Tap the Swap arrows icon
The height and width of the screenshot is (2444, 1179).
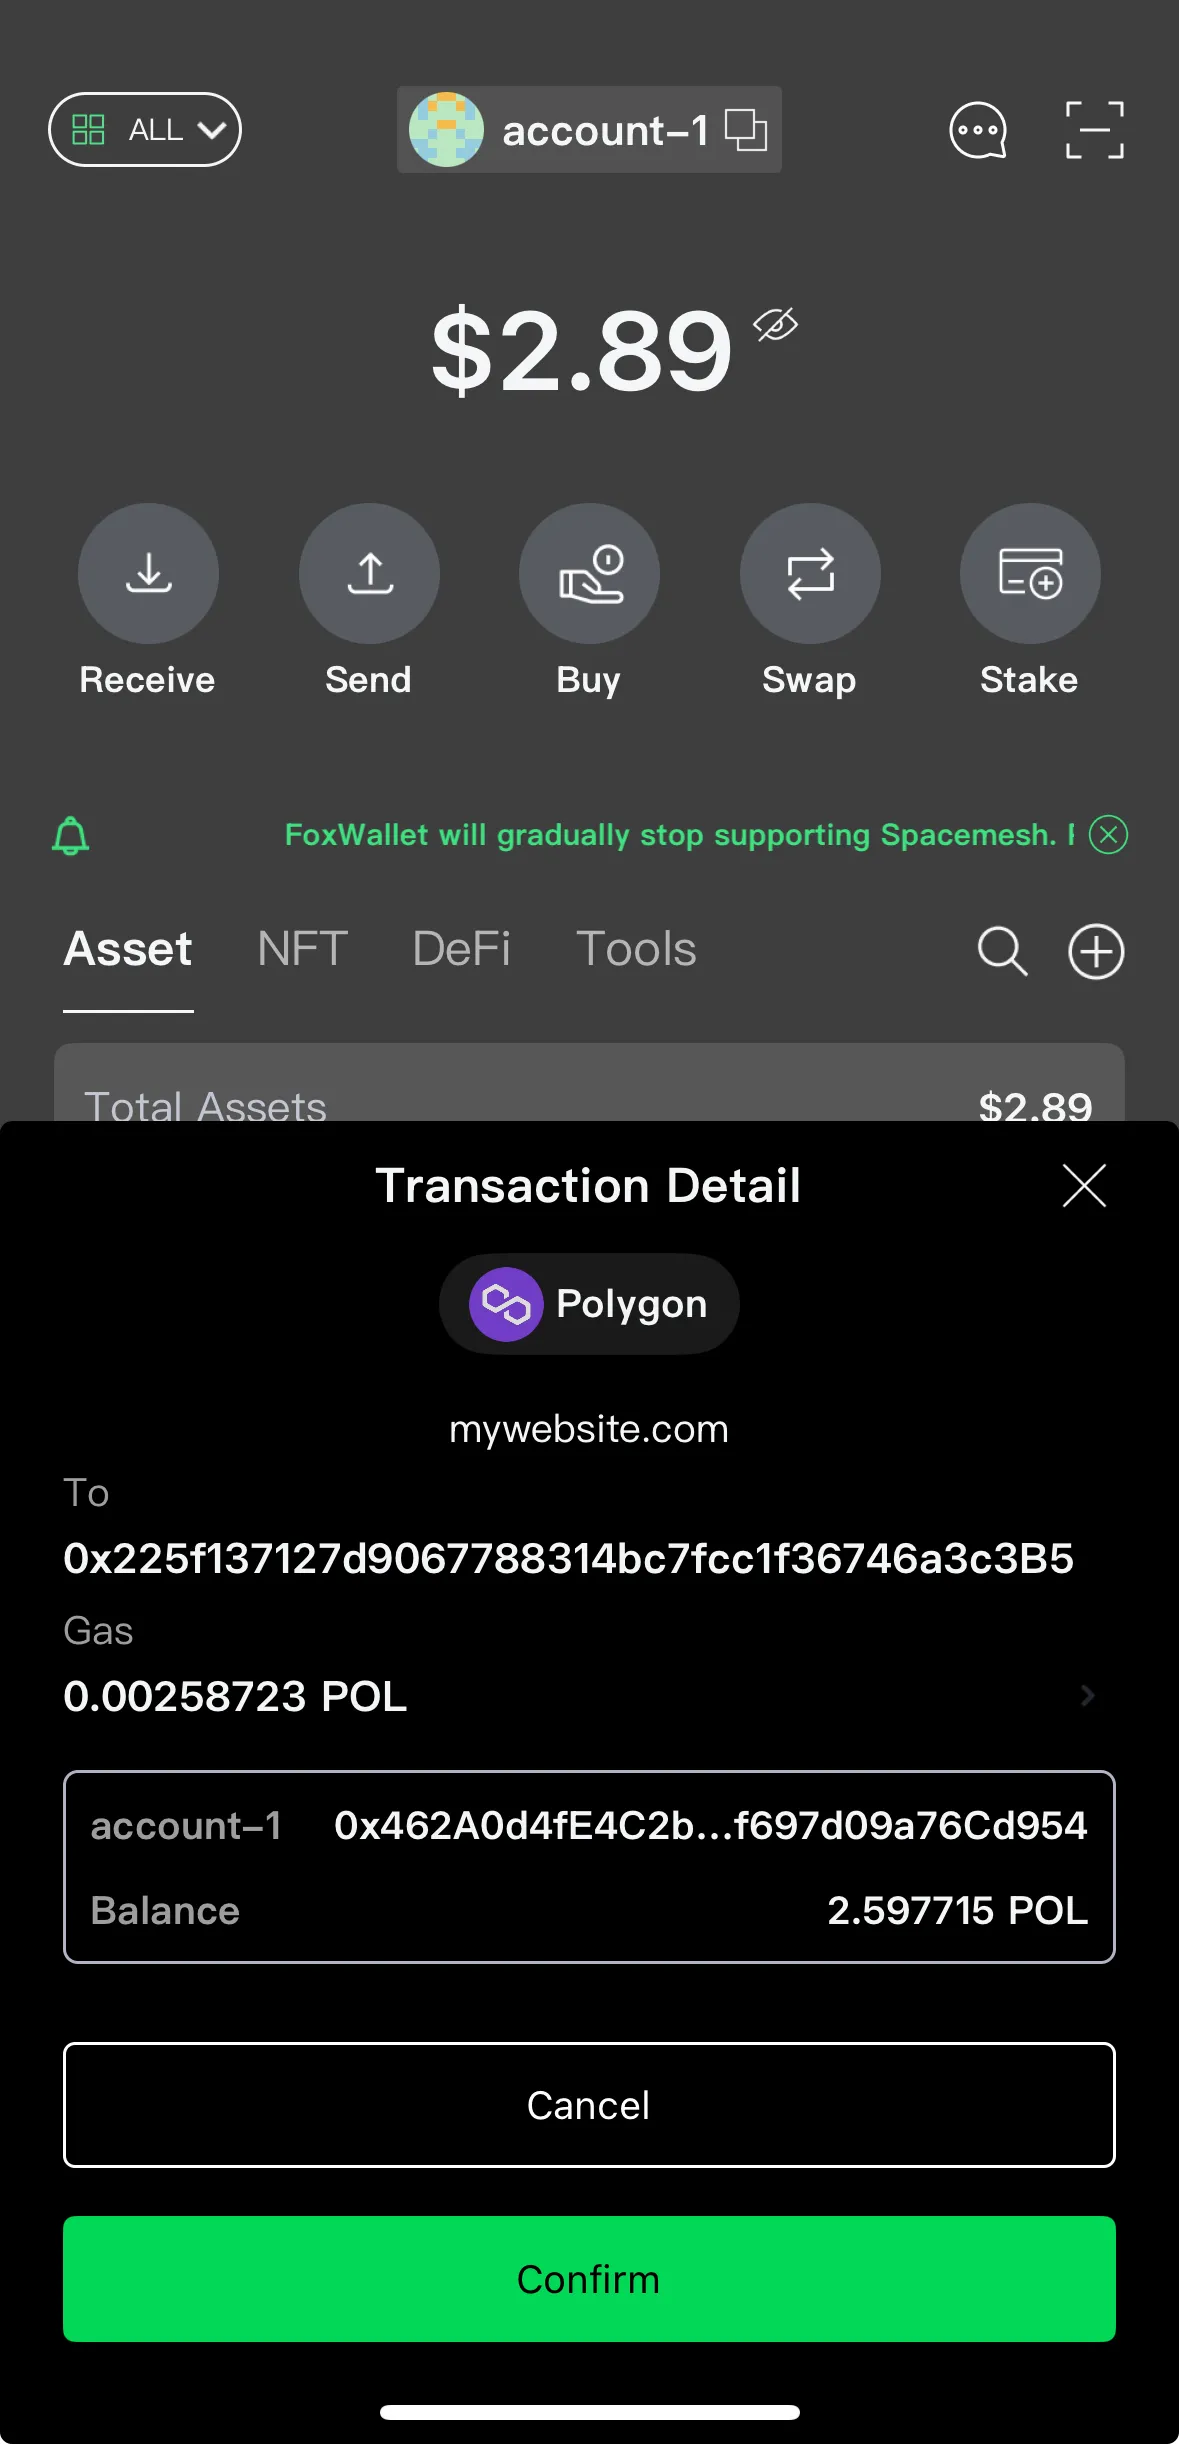click(x=810, y=573)
